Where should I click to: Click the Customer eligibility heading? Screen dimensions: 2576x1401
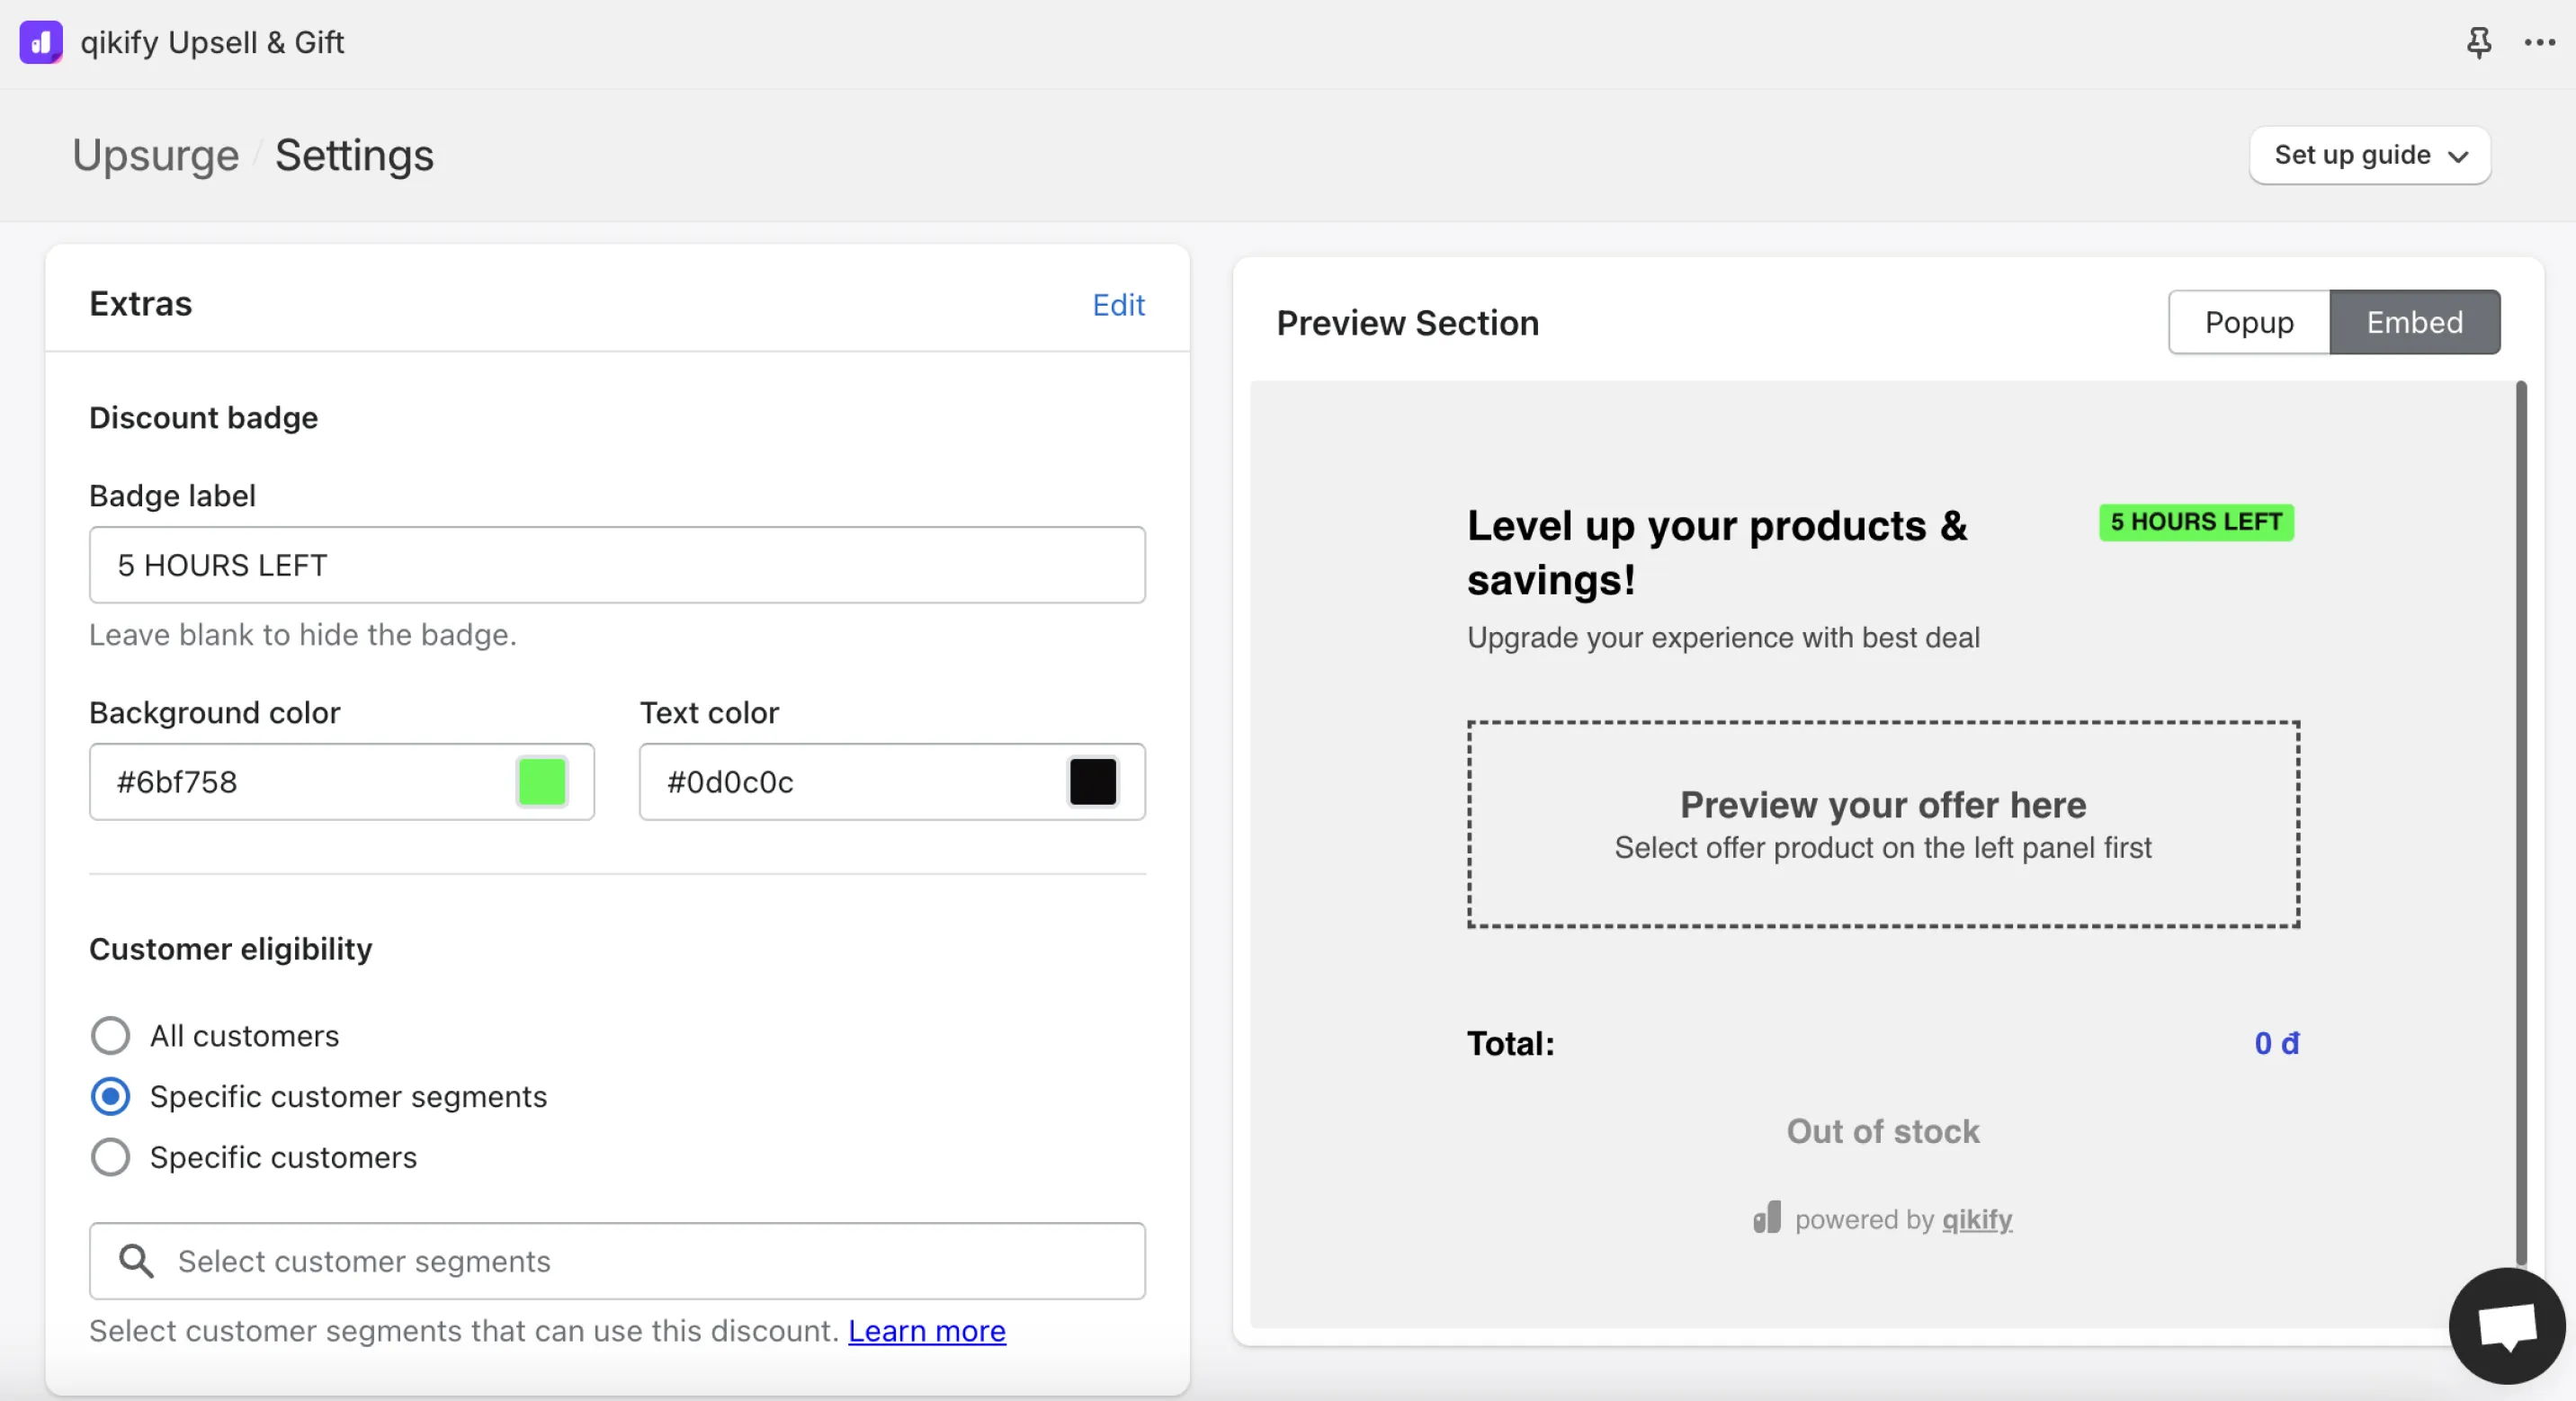[231, 948]
